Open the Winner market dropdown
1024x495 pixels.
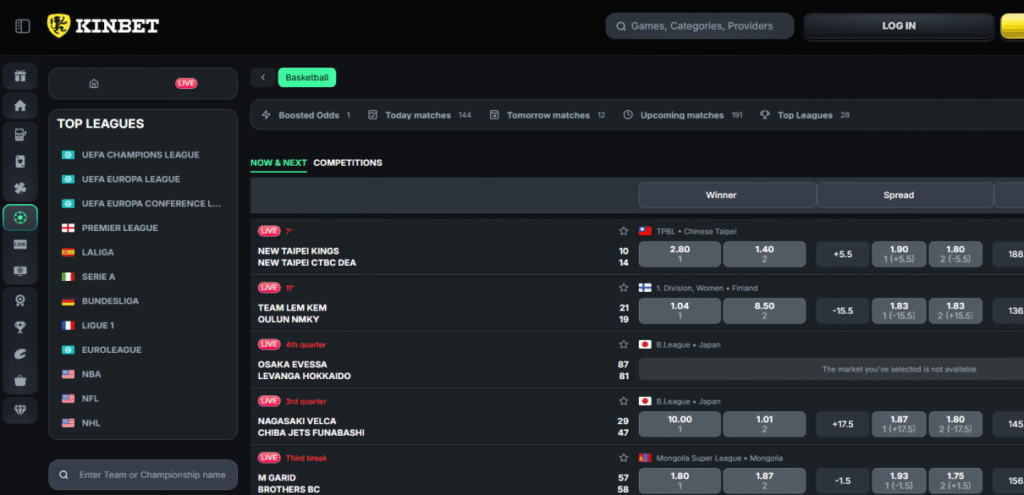tap(728, 195)
